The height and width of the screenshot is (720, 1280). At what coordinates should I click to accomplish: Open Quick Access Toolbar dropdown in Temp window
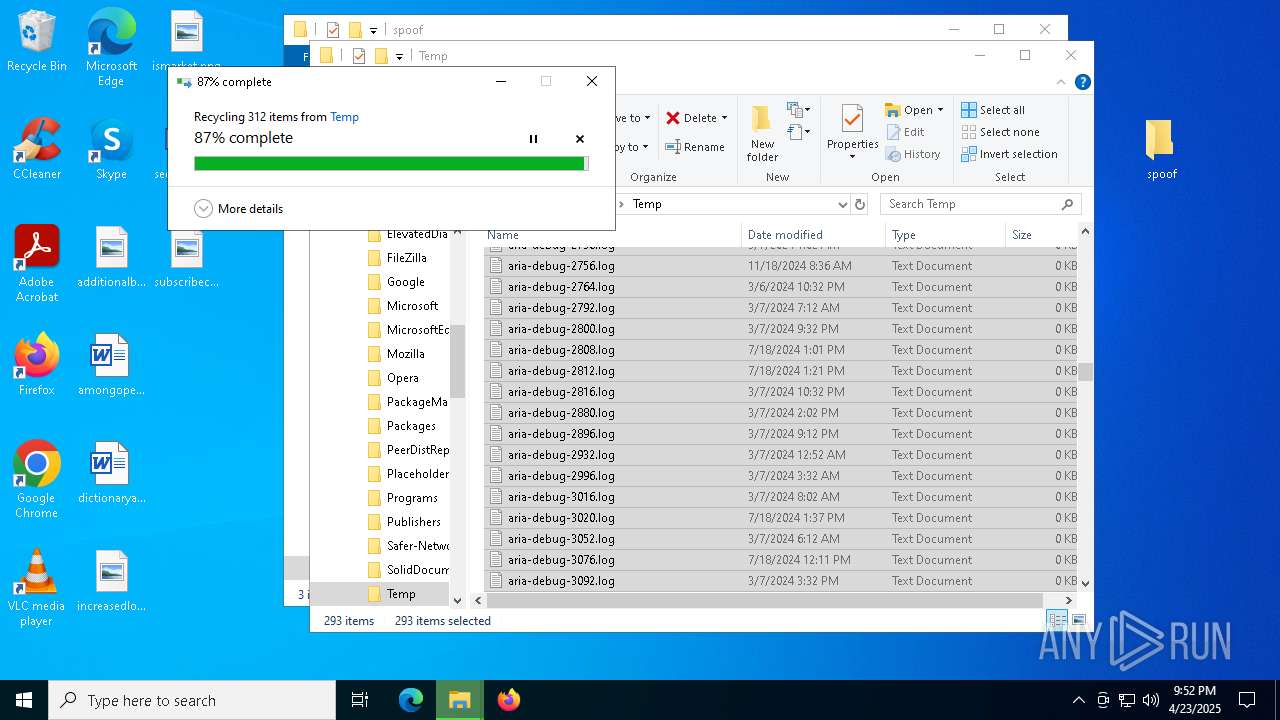click(399, 56)
